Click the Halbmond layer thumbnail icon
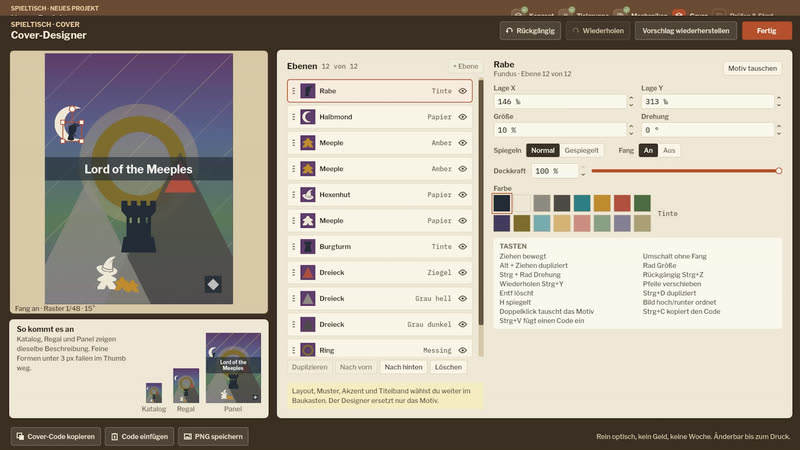 pyautogui.click(x=307, y=117)
